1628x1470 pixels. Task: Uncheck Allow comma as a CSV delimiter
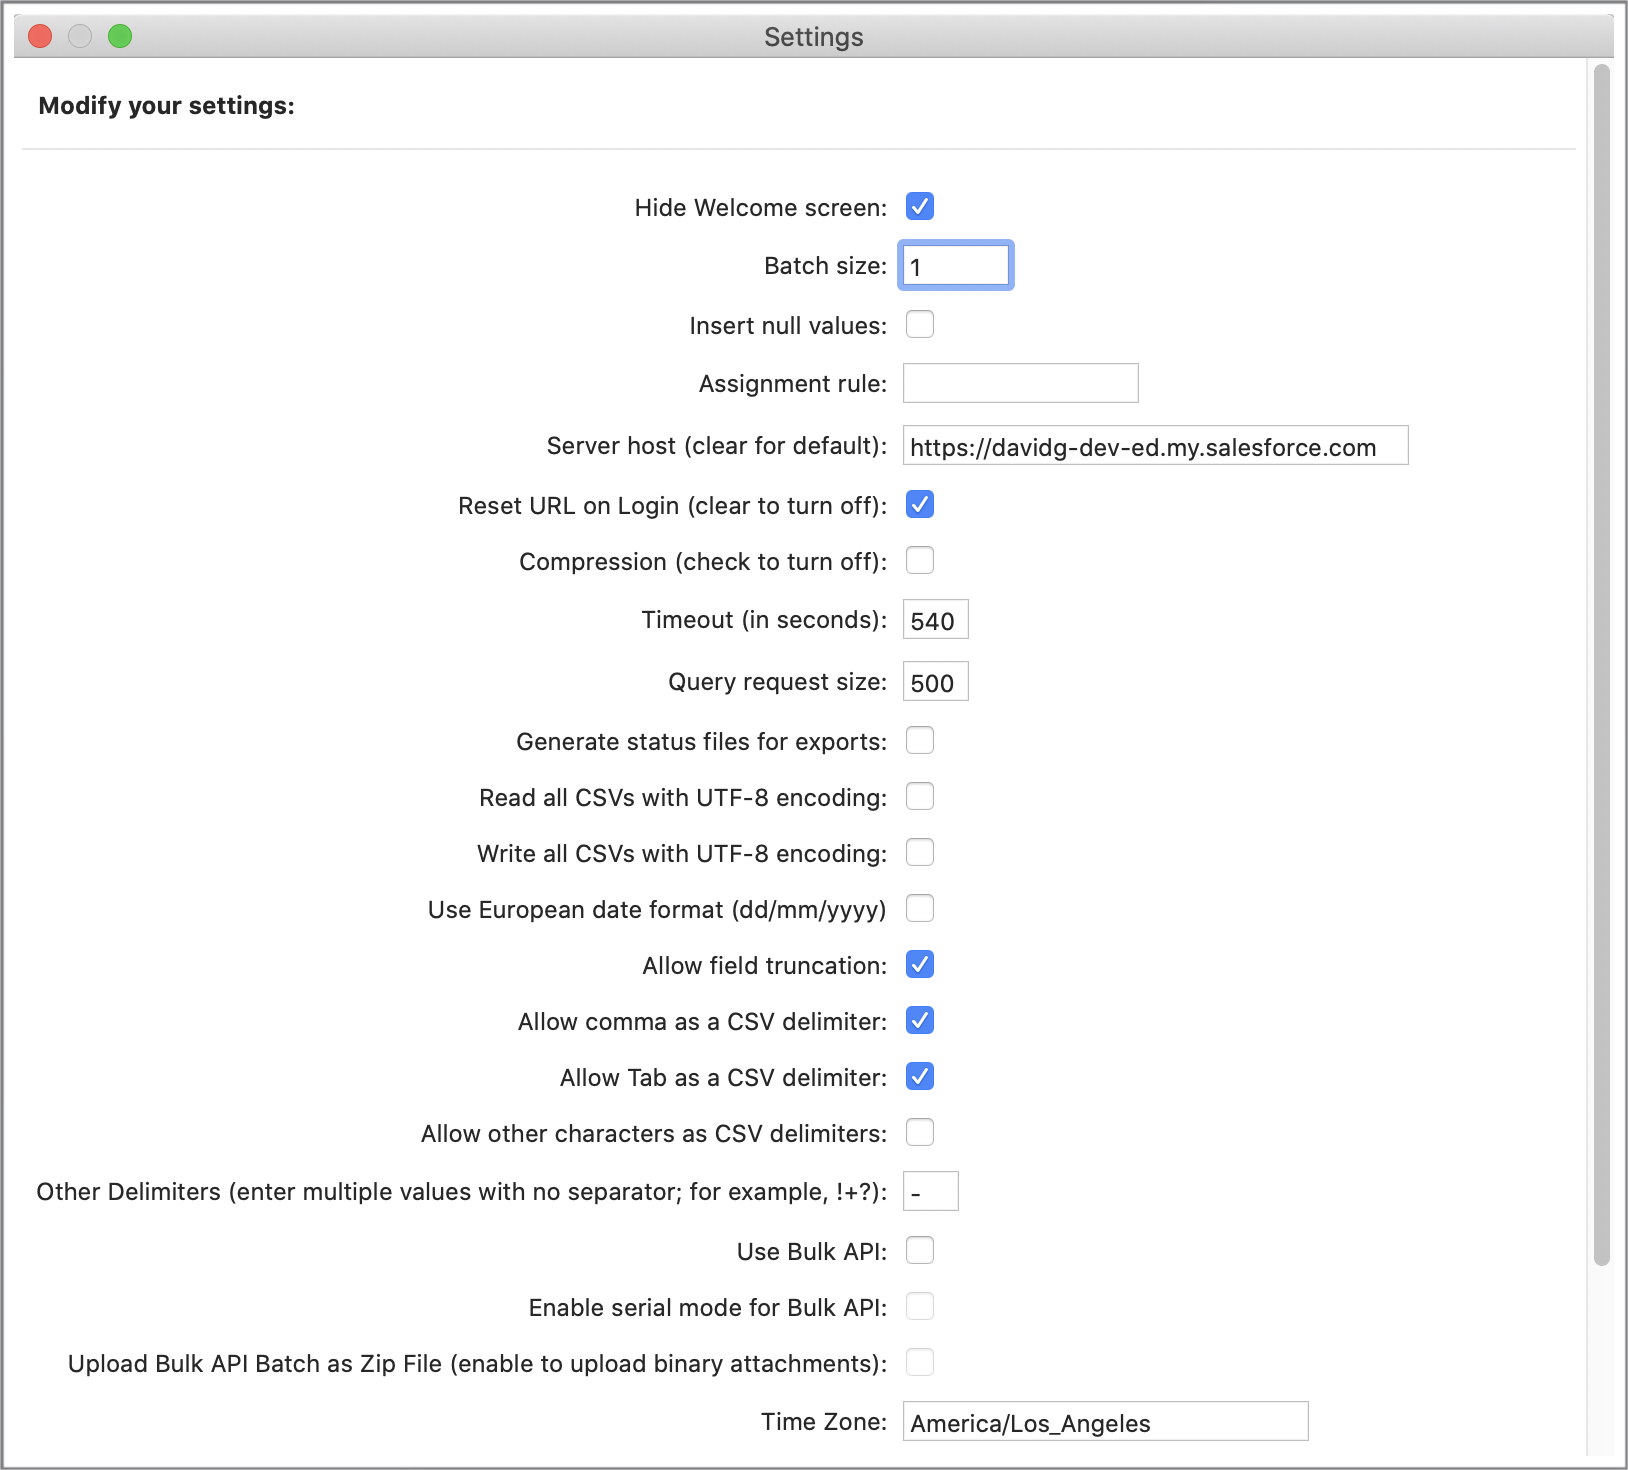(x=919, y=1021)
